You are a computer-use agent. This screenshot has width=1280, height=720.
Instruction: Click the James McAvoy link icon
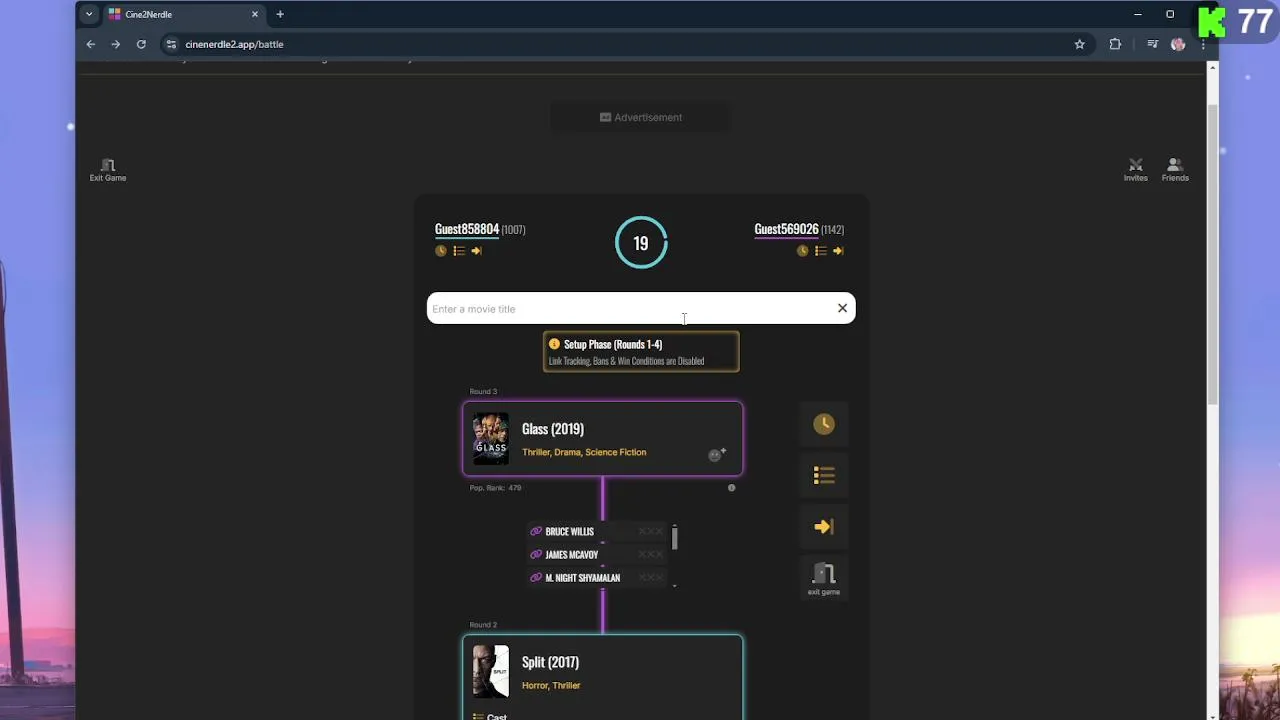(536, 555)
